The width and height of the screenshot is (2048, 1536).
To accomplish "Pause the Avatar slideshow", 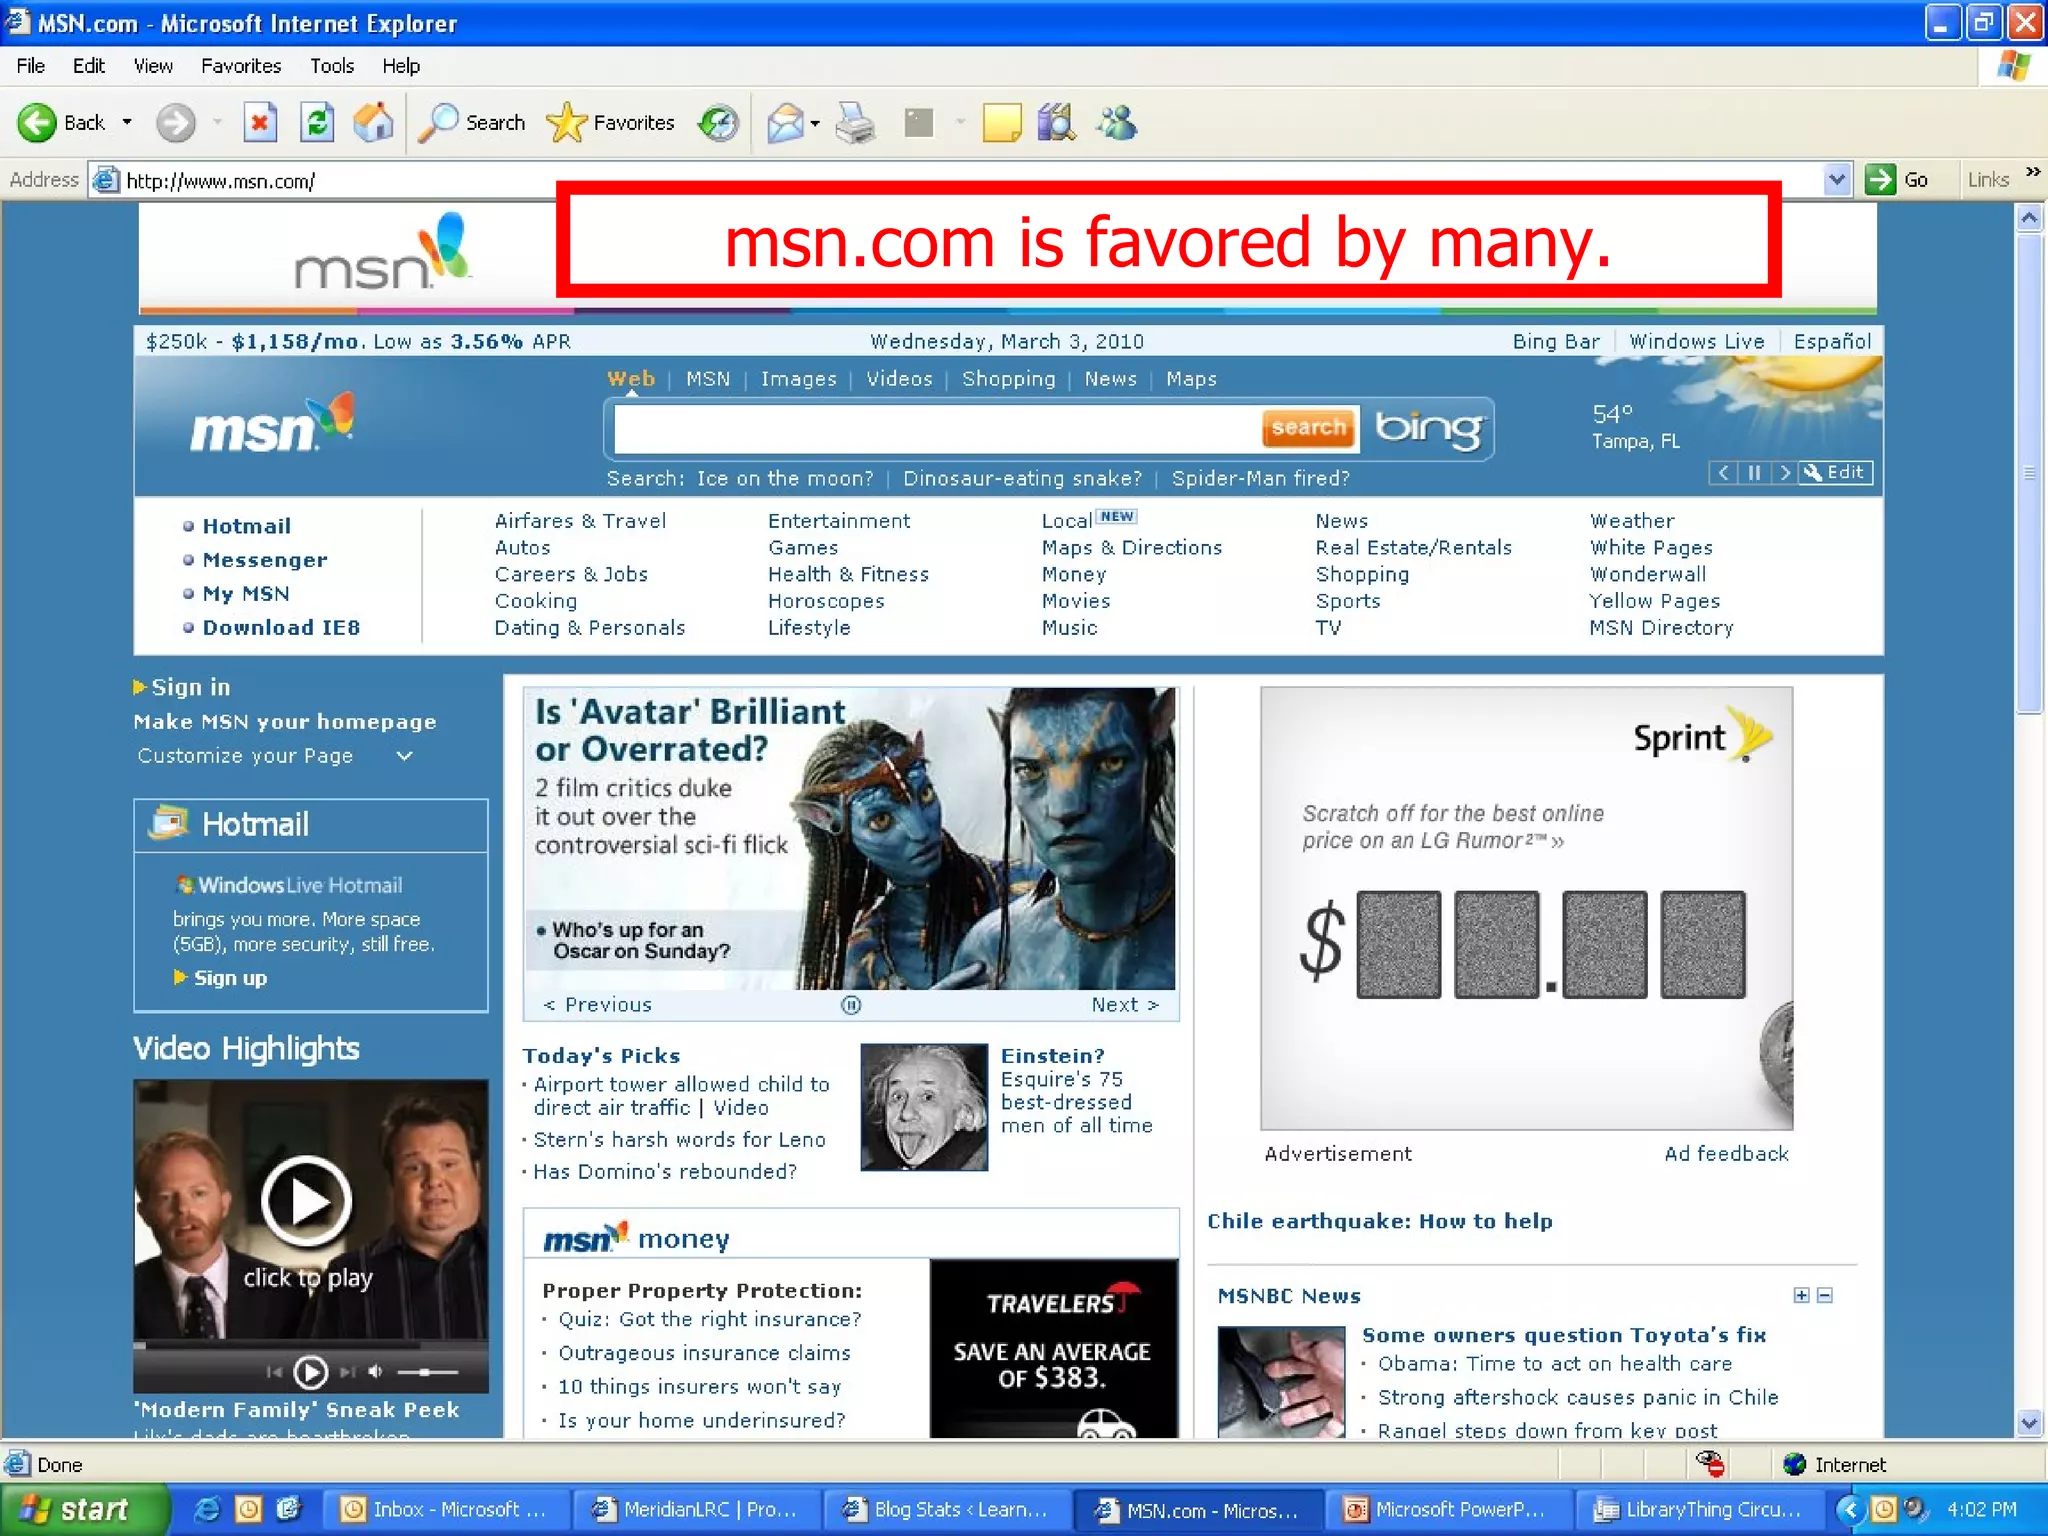I will [x=851, y=1005].
